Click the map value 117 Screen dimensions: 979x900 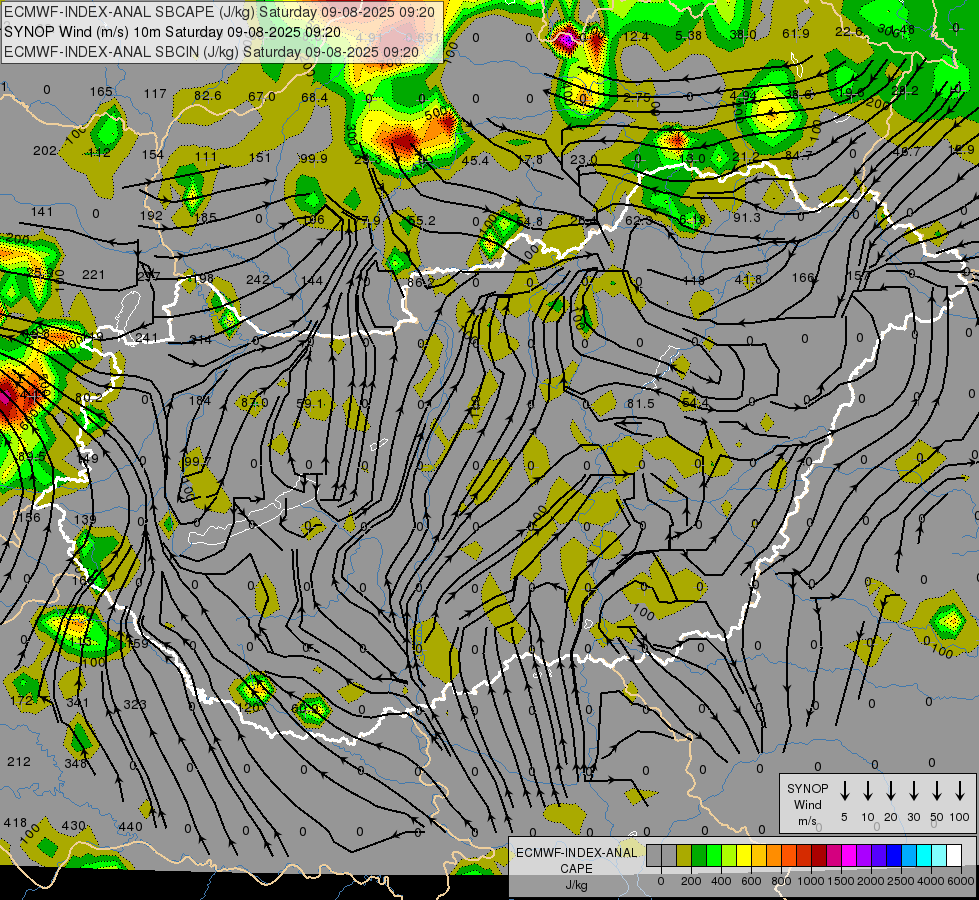pyautogui.click(x=155, y=94)
